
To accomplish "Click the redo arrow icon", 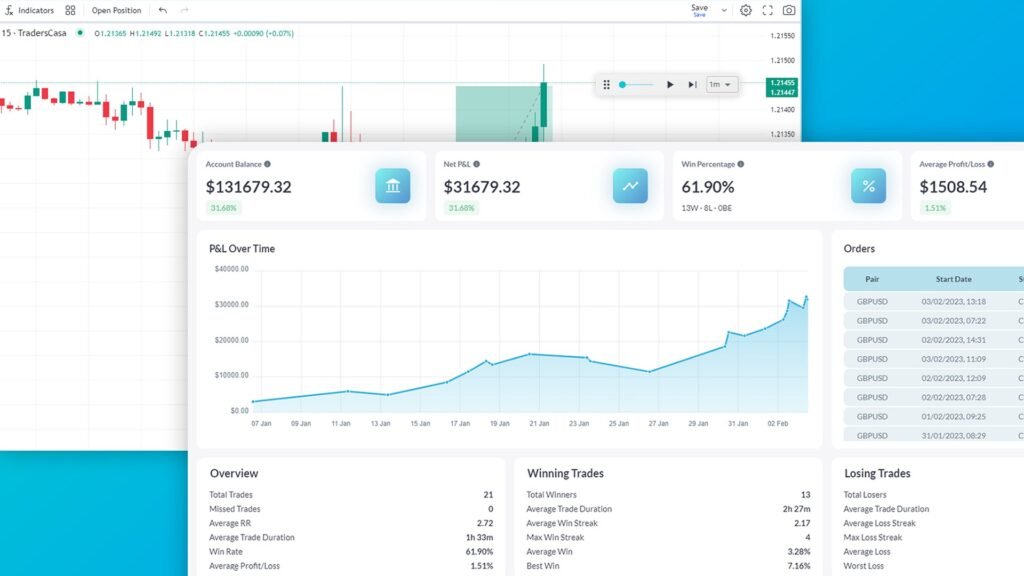I will click(x=185, y=10).
